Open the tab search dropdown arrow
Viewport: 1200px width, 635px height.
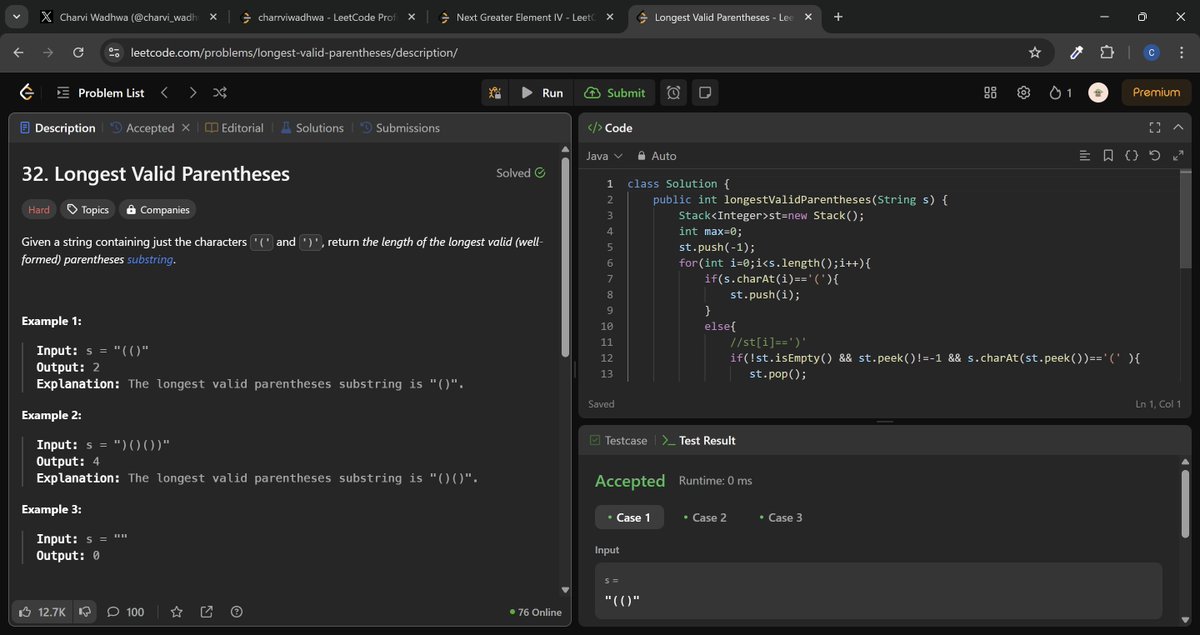click(x=16, y=17)
